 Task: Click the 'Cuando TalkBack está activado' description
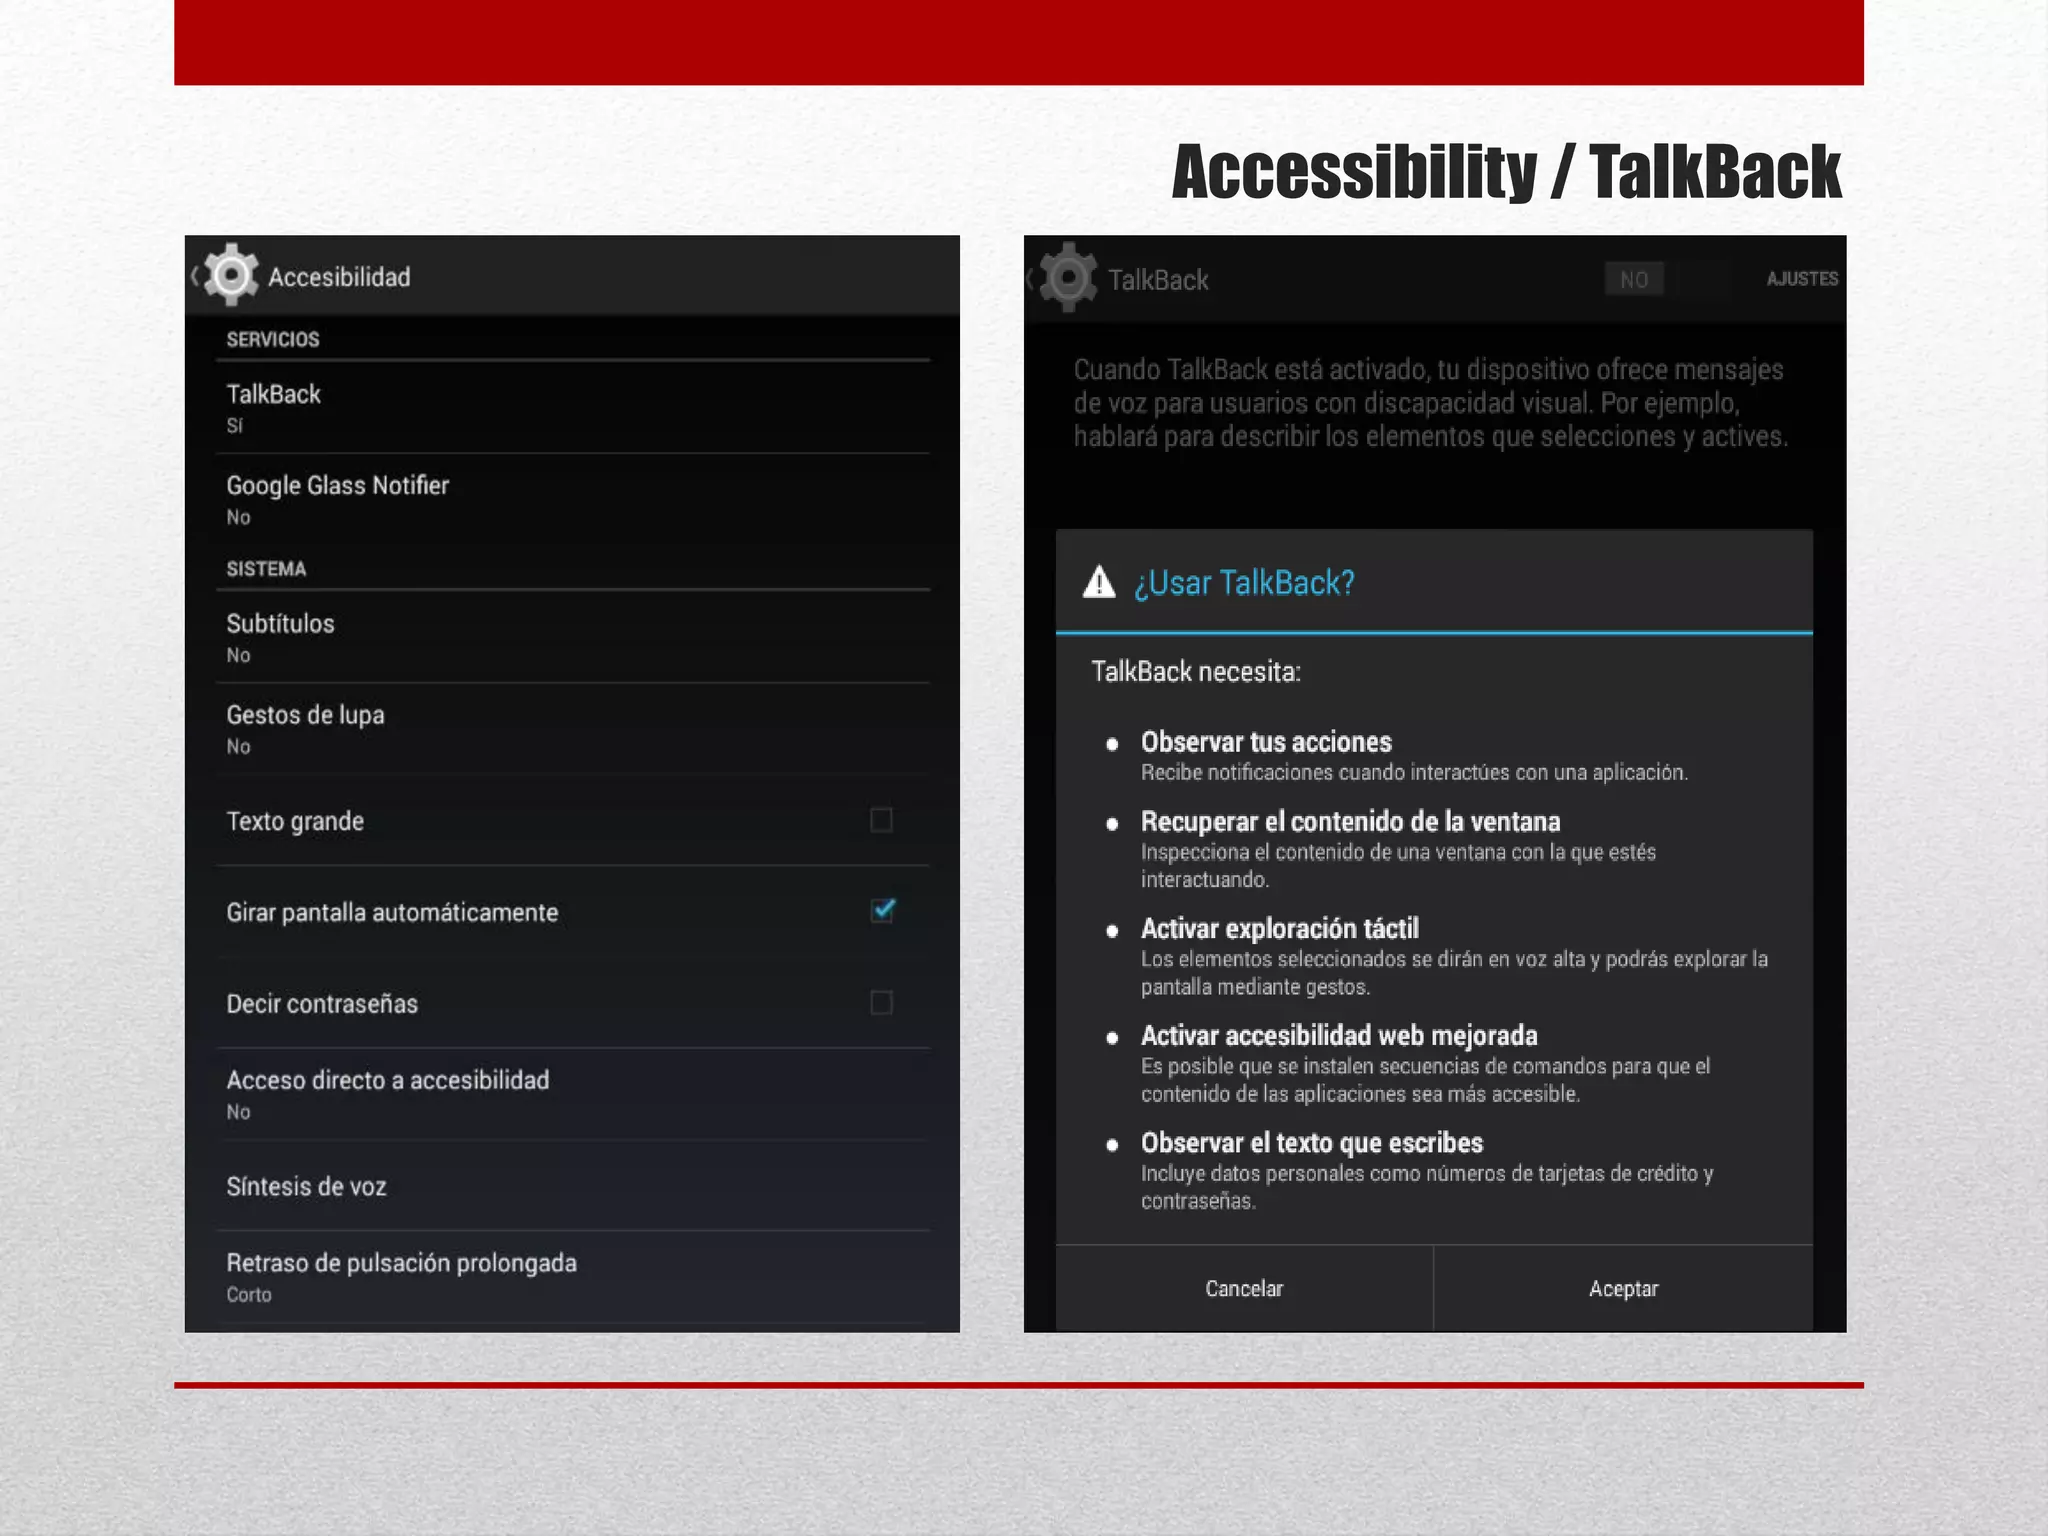click(1431, 403)
